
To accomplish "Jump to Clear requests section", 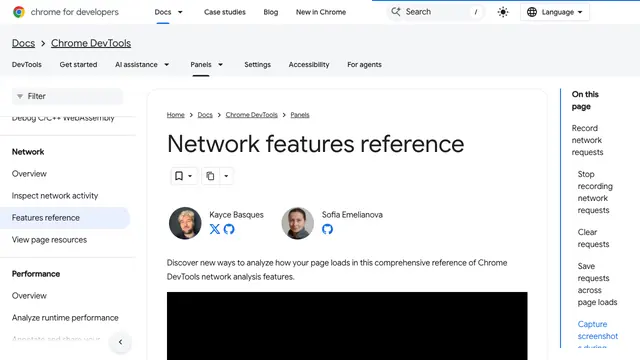I will coord(593,238).
